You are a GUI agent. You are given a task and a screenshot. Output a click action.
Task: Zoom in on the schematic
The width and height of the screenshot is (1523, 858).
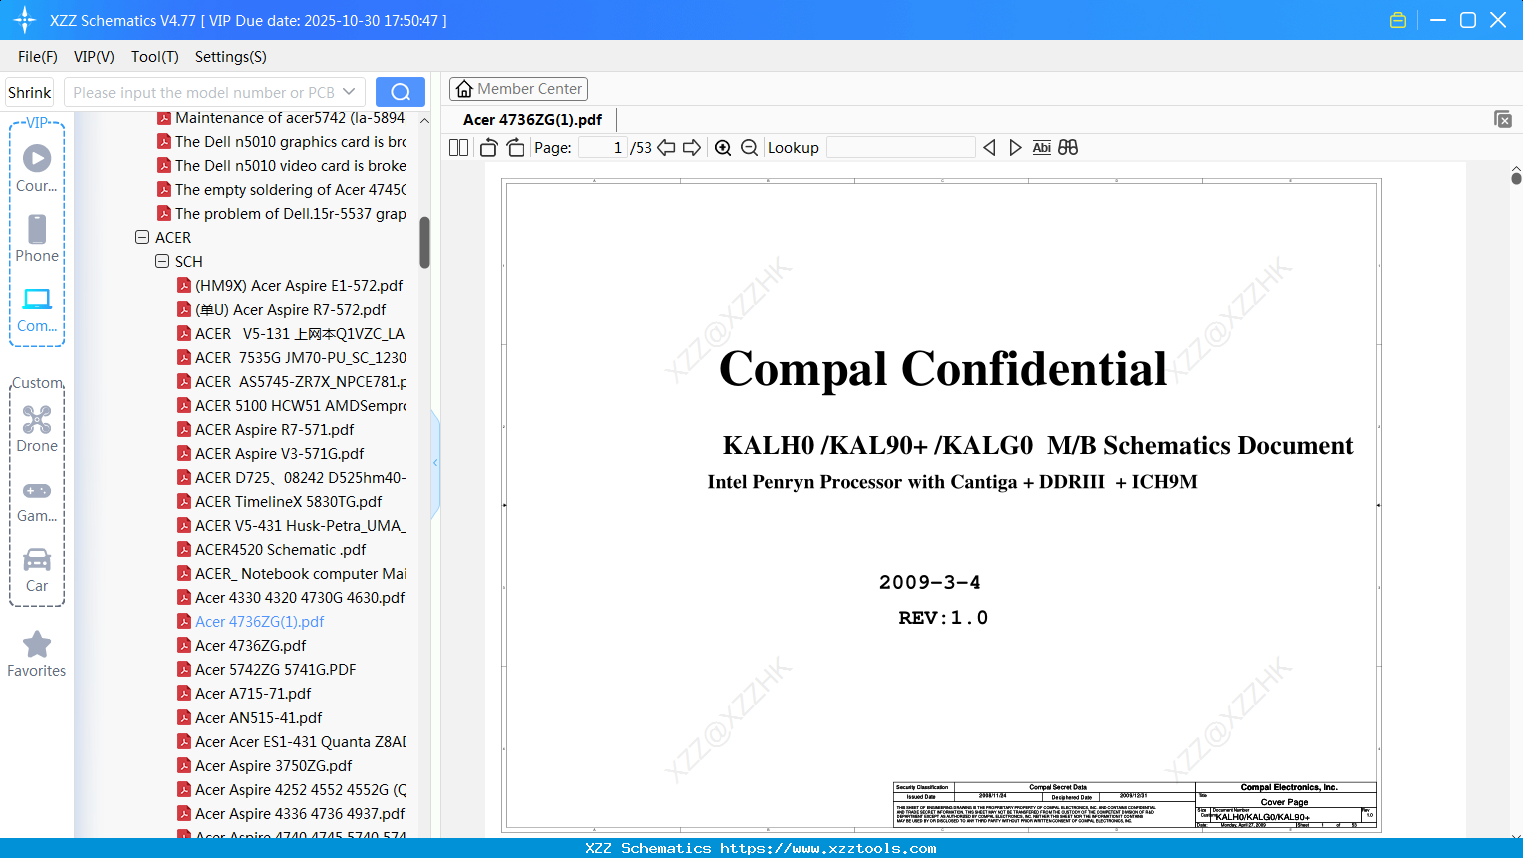[723, 148]
